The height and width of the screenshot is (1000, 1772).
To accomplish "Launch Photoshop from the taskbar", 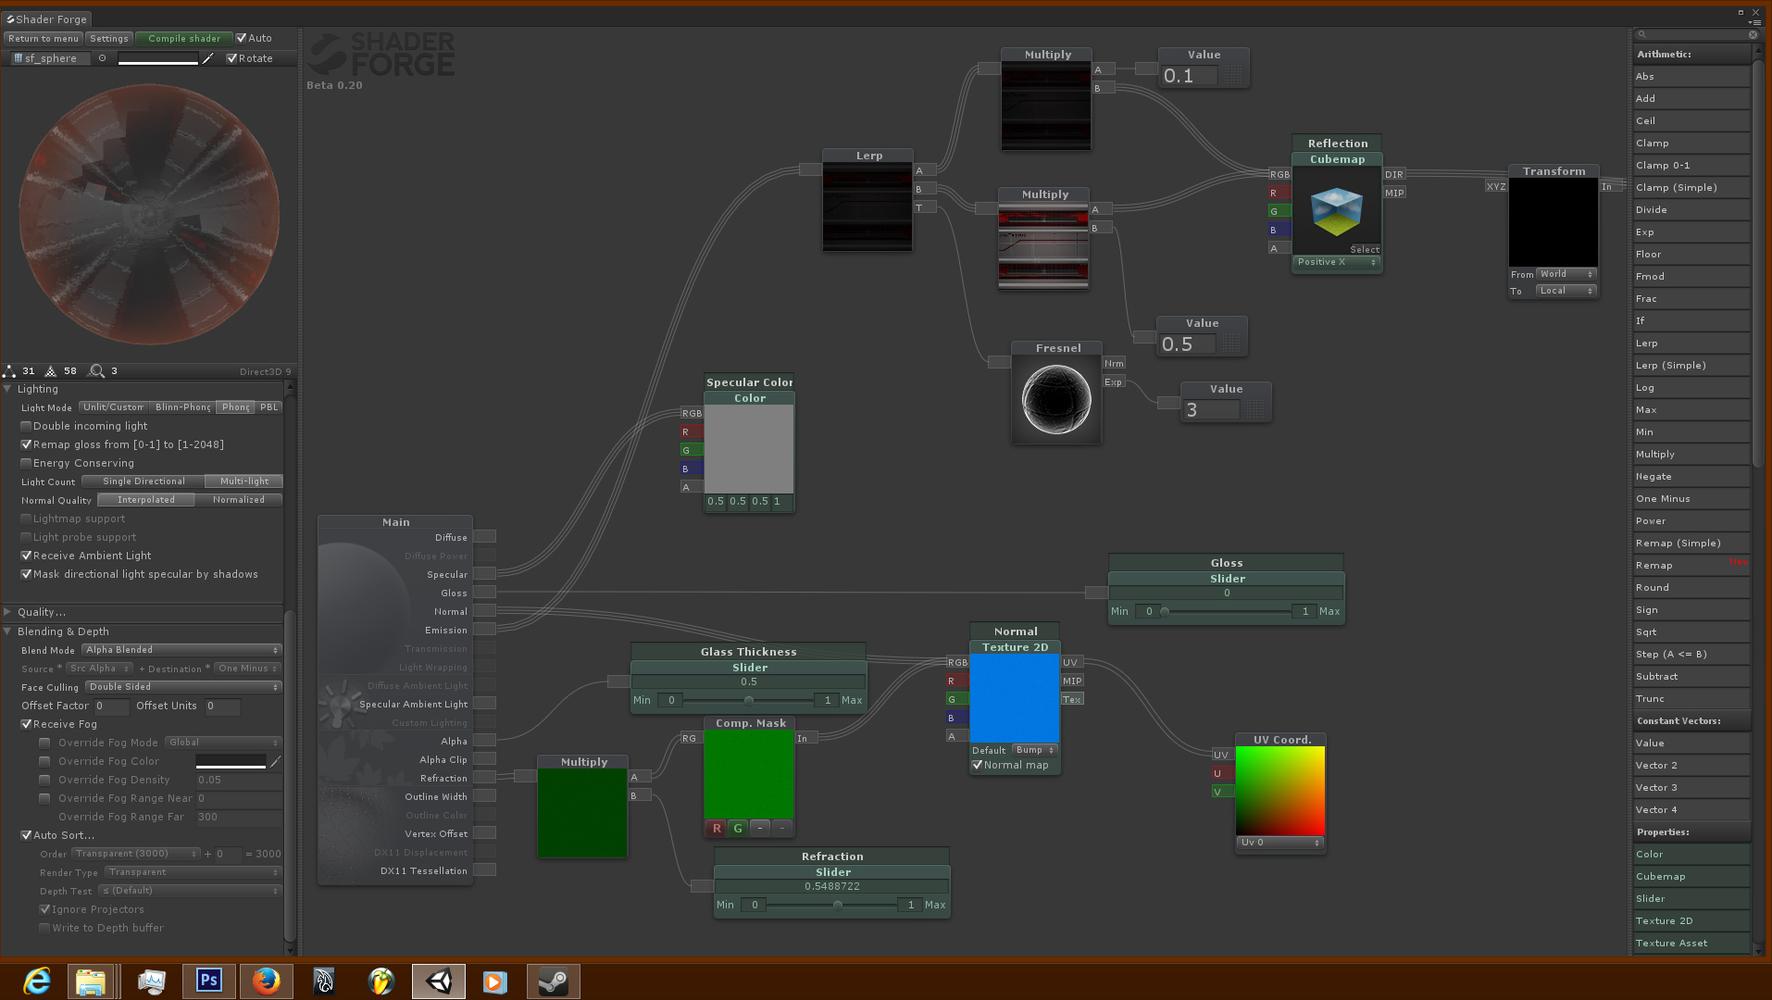I will [x=209, y=981].
